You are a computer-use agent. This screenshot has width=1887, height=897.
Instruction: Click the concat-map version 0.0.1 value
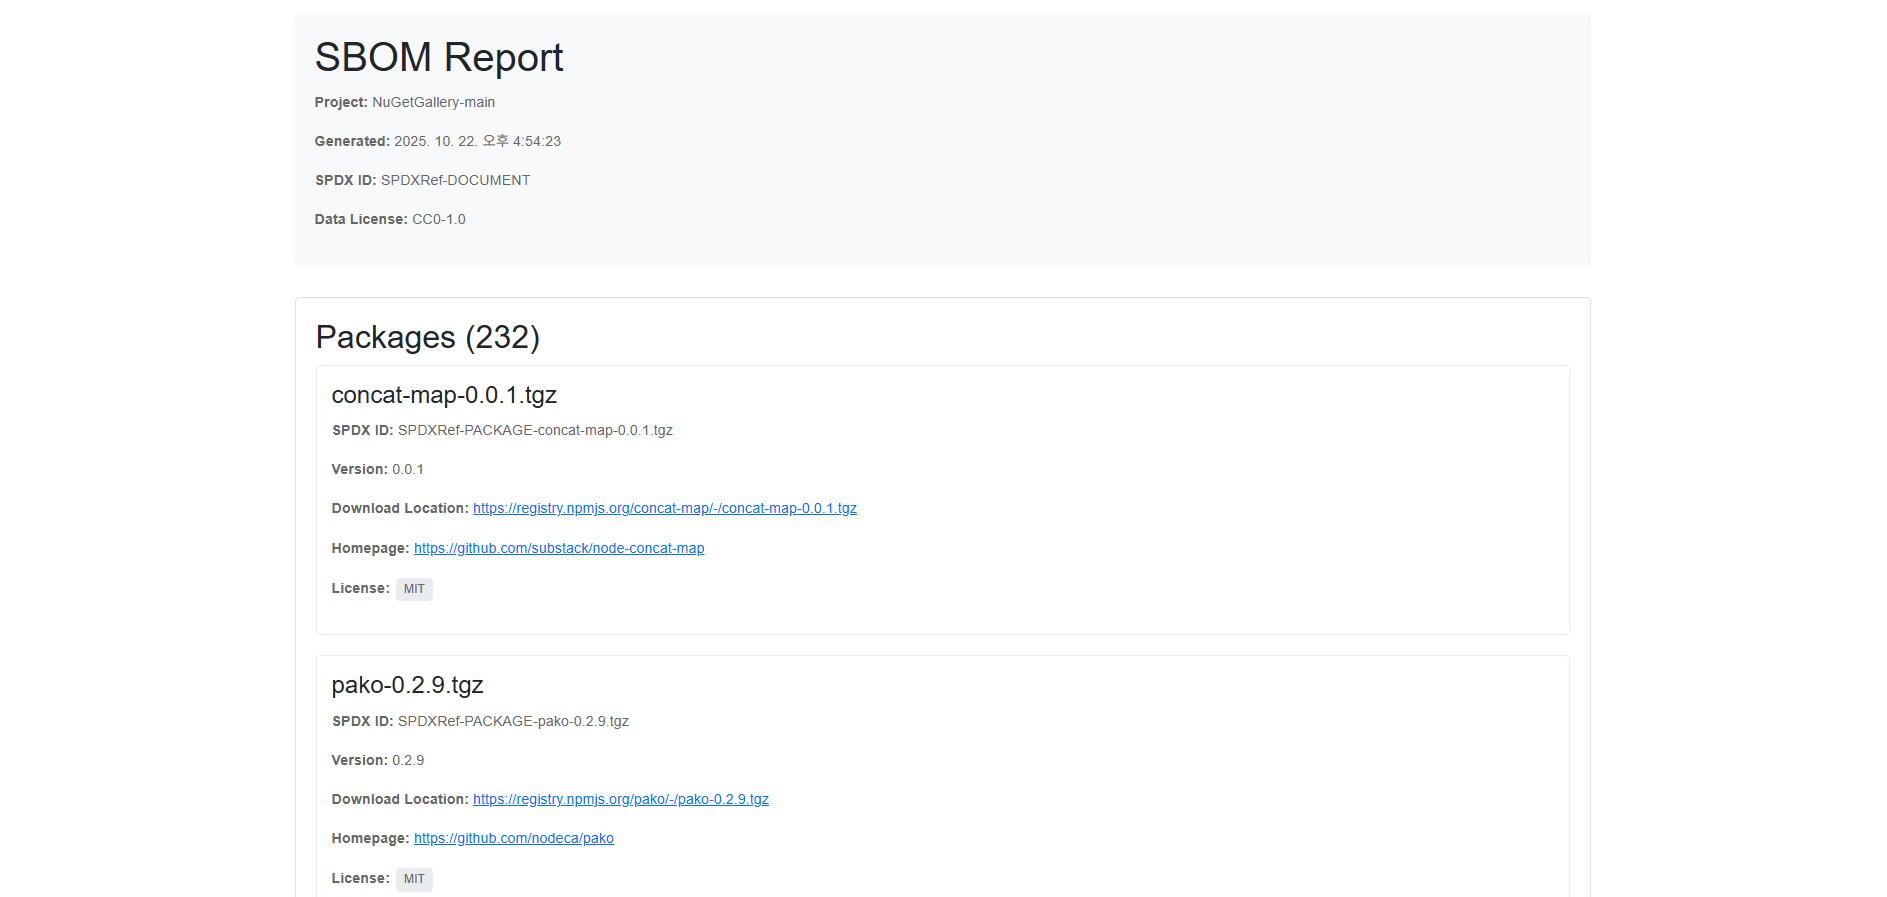407,469
